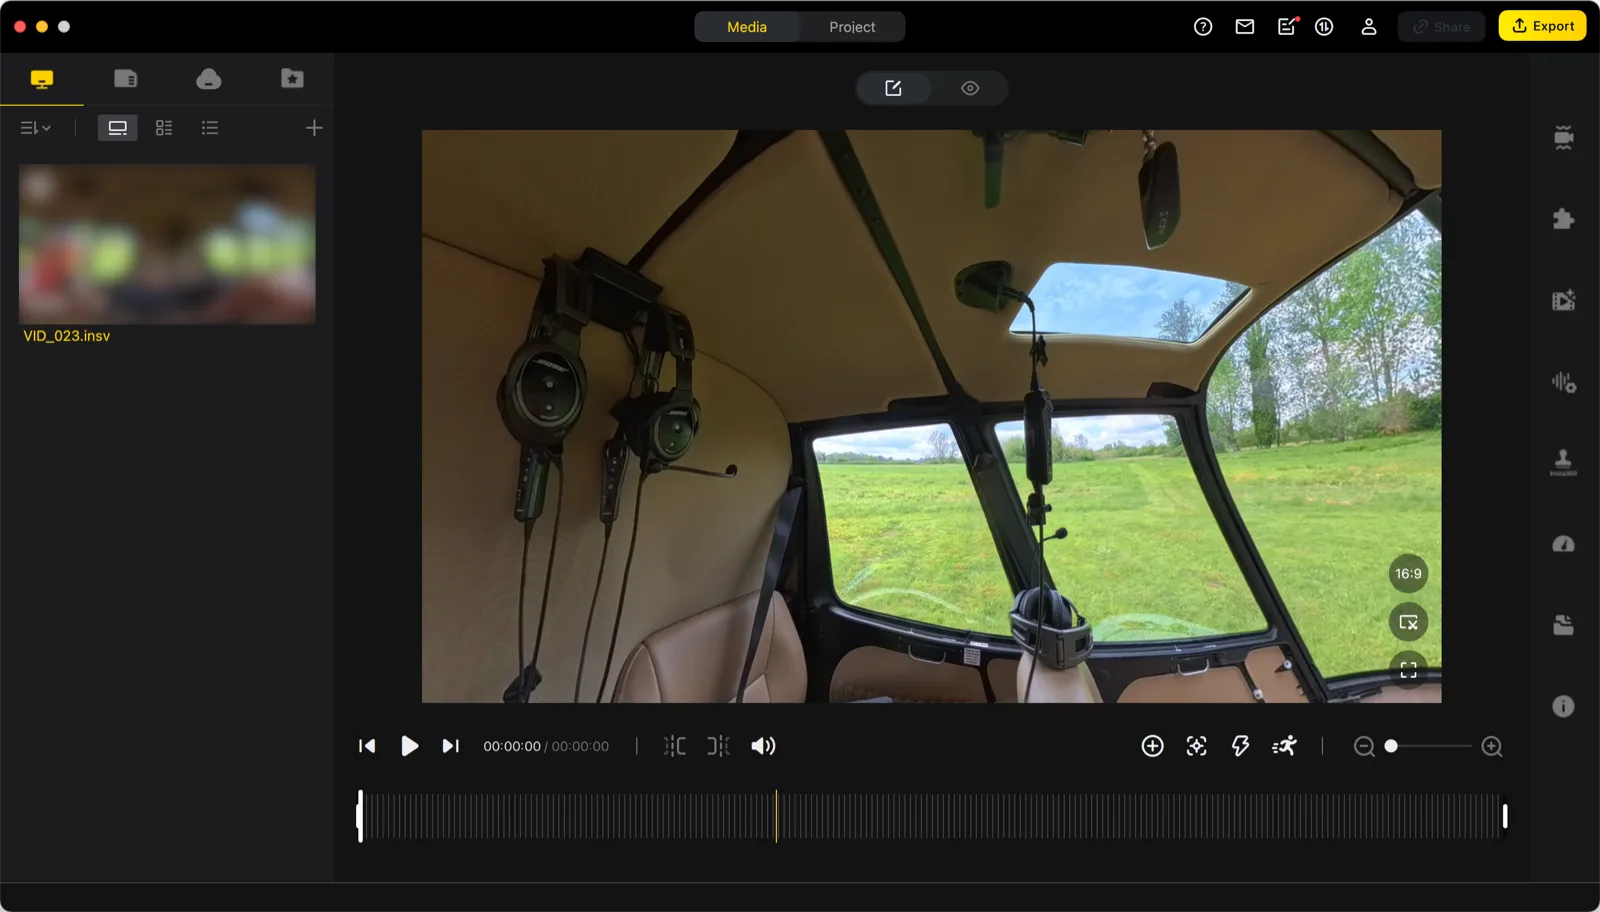Click the current timecode 00:00:00

512,746
